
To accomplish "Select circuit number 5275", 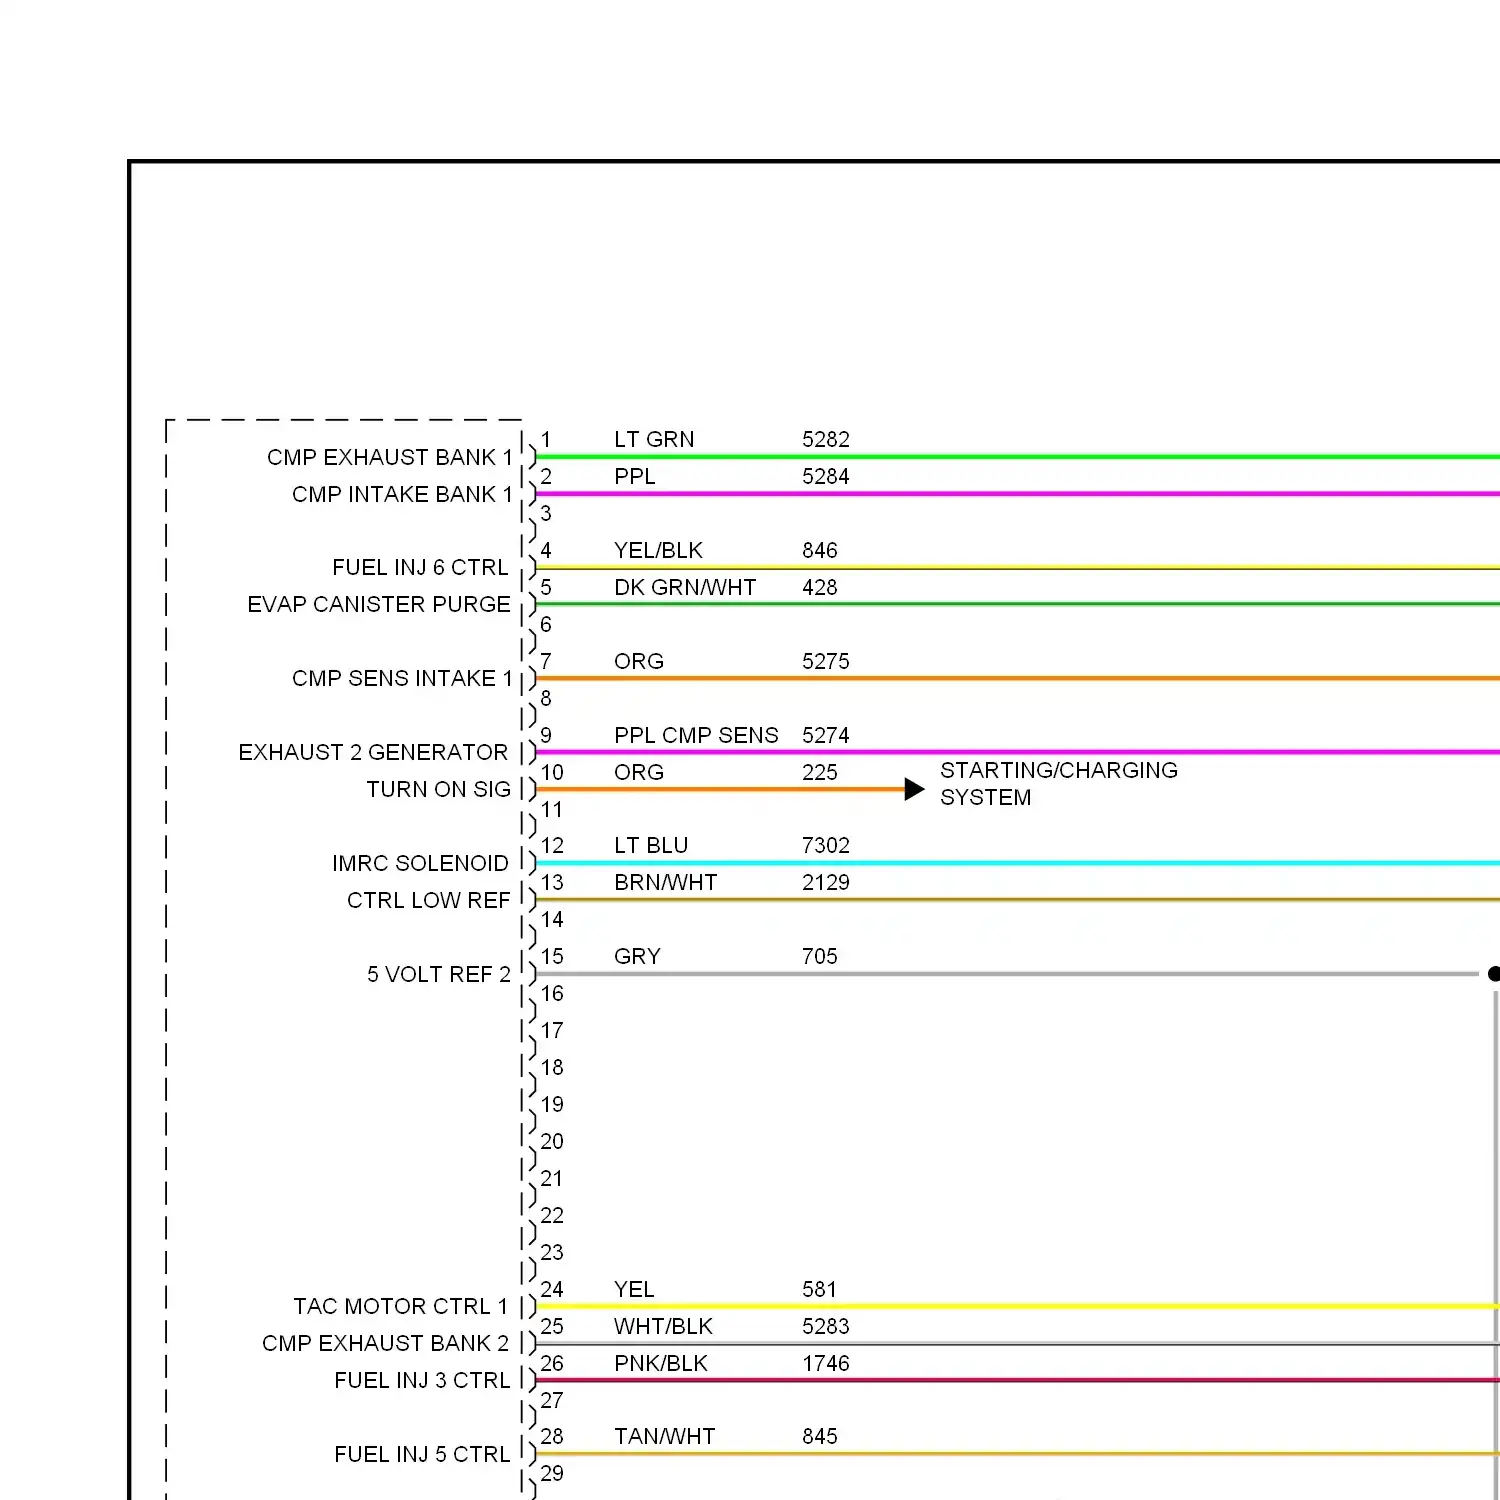I will click(x=826, y=661).
